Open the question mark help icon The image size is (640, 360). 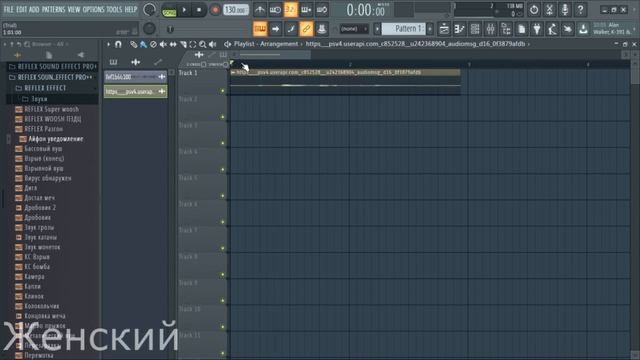(580, 9)
